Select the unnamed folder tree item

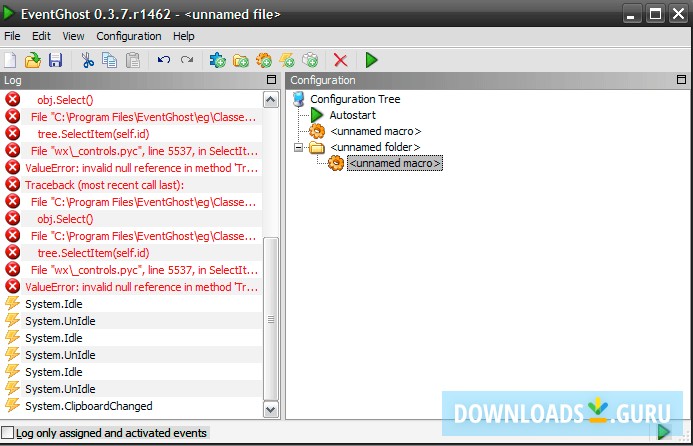(x=375, y=147)
